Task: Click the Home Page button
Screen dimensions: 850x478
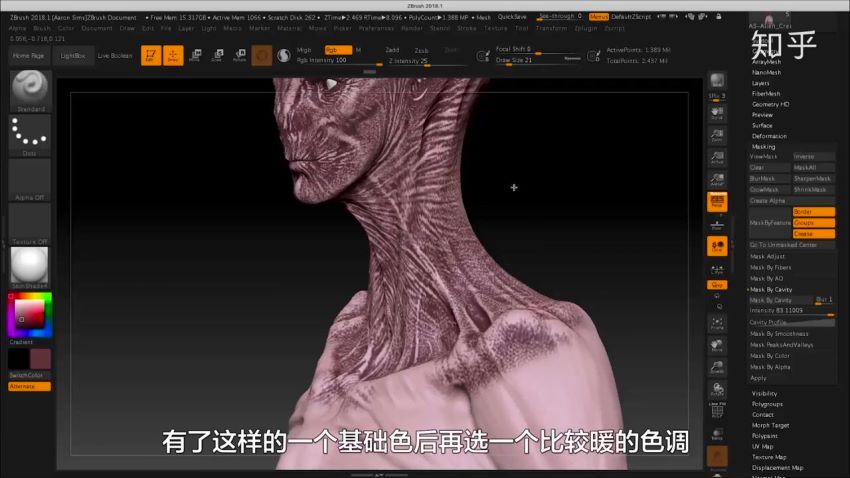Action: tap(29, 56)
